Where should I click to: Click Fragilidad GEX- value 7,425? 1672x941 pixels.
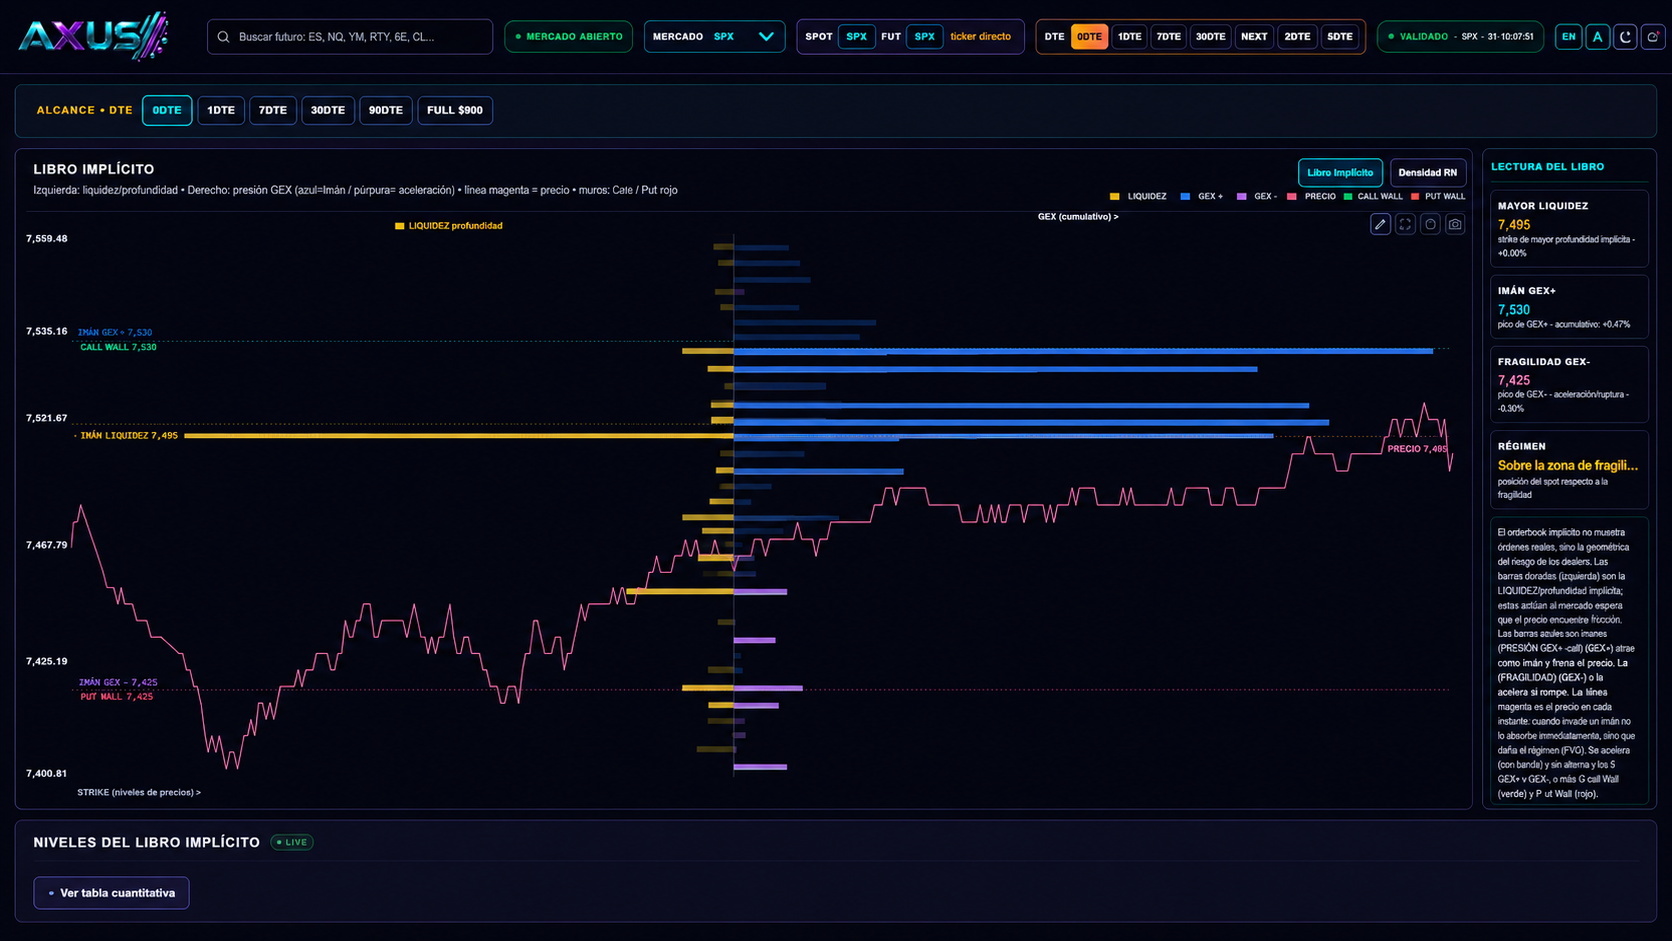1514,380
